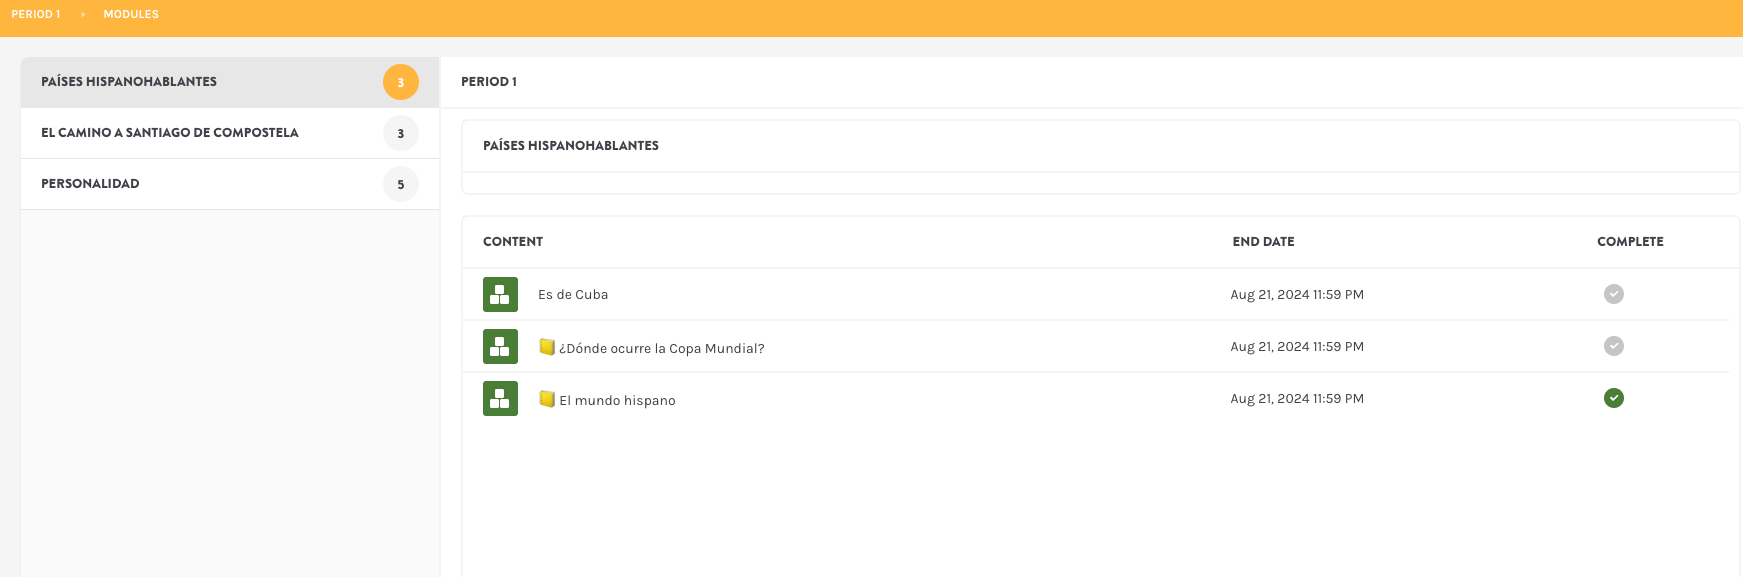Select the Países Hispanohablantes module in sidebar
1743x577 pixels.
coord(129,82)
